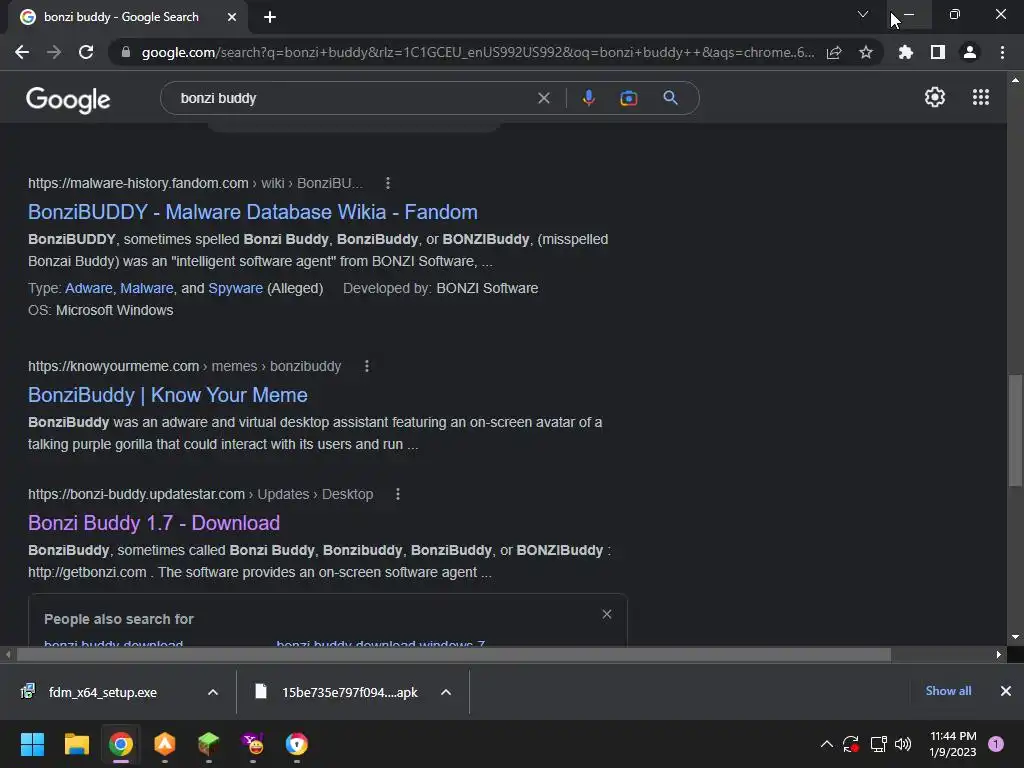1024x768 pixels.
Task: Open the bonzi buddy download windows 7 suggestion
Action: coord(381,643)
